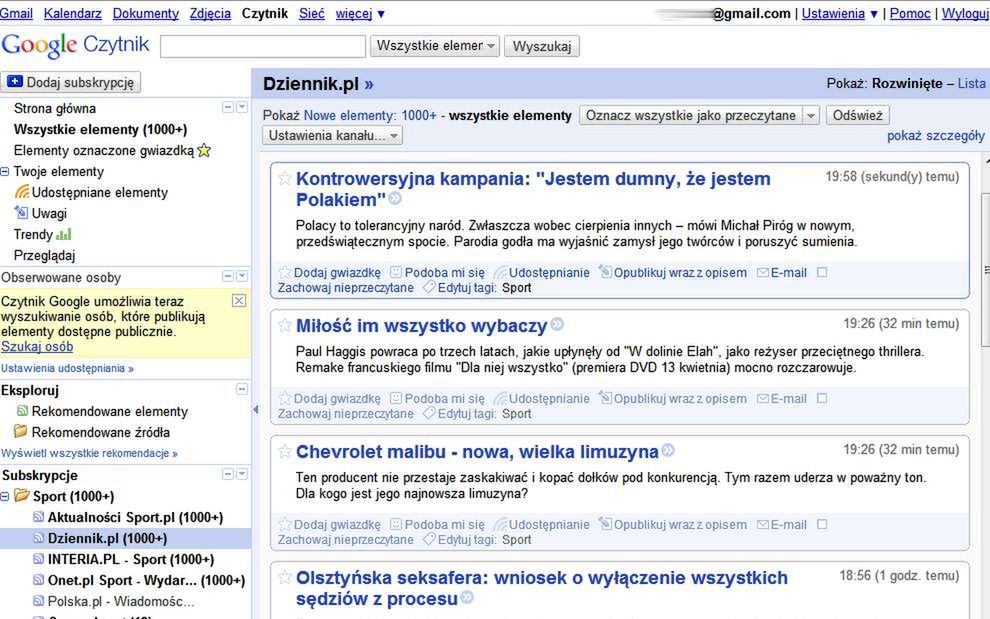This screenshot has width=990, height=619.
Task: Click Edytuj tagi under Chevrolet malibu
Action: [x=461, y=539]
